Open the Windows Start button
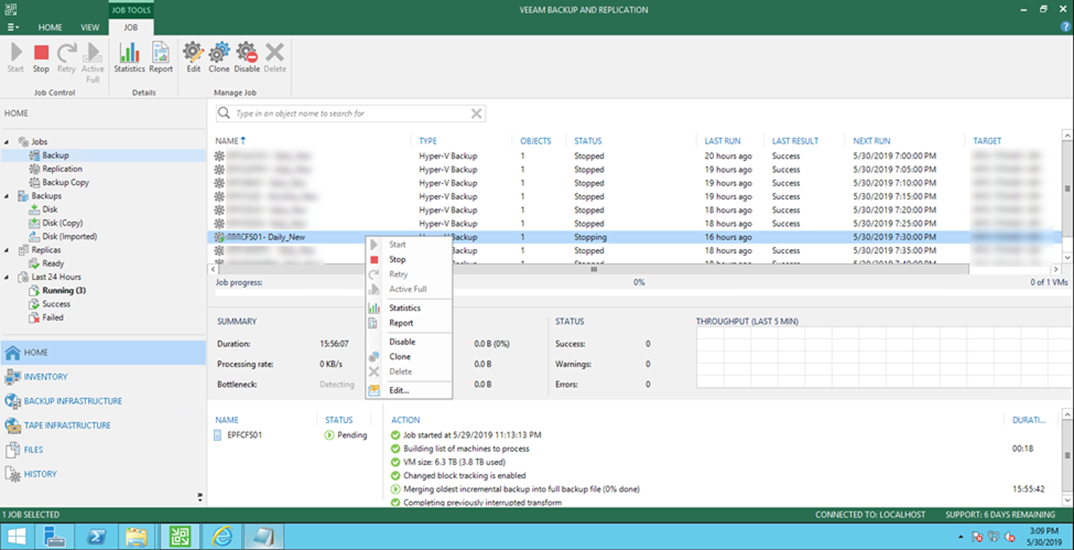Image resolution: width=1074 pixels, height=550 pixels. (x=16, y=536)
